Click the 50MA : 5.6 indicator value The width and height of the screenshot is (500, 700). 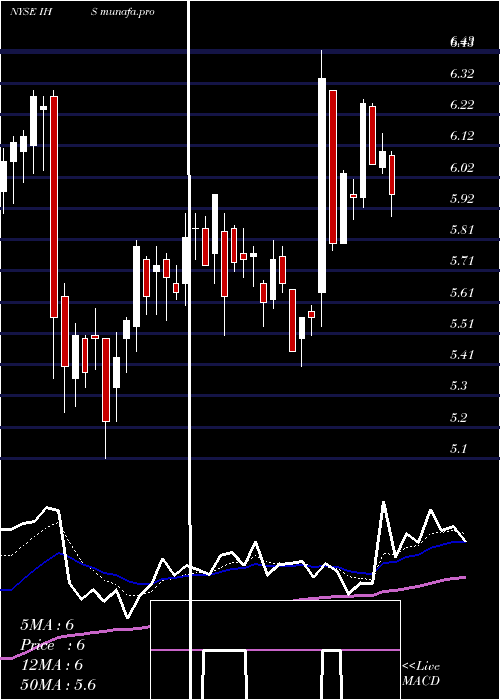click(x=58, y=685)
